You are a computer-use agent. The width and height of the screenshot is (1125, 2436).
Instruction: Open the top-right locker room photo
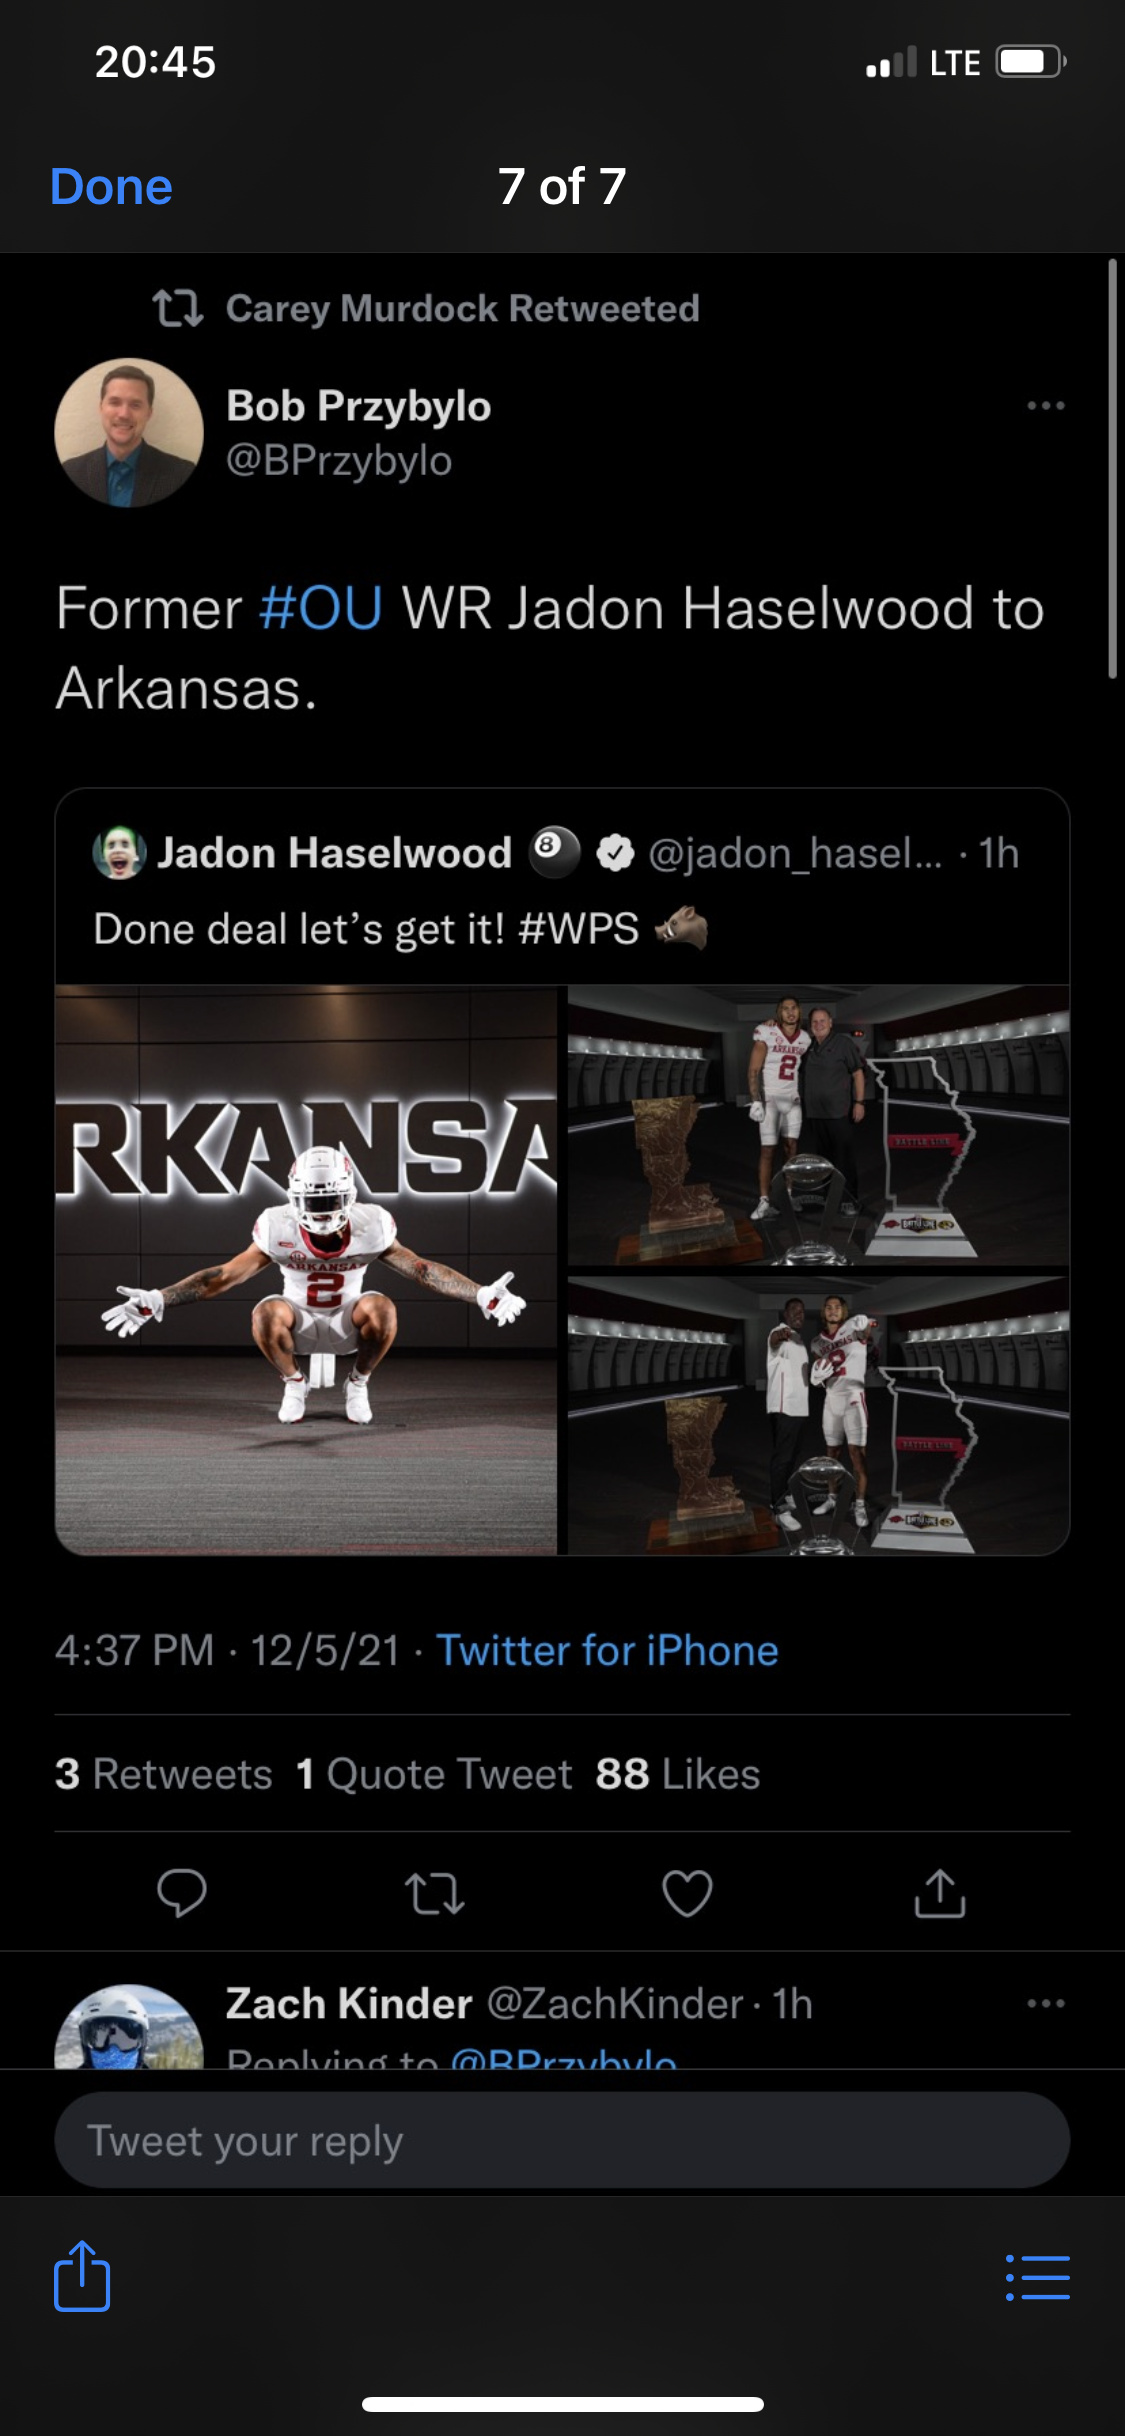pyautogui.click(x=818, y=1125)
